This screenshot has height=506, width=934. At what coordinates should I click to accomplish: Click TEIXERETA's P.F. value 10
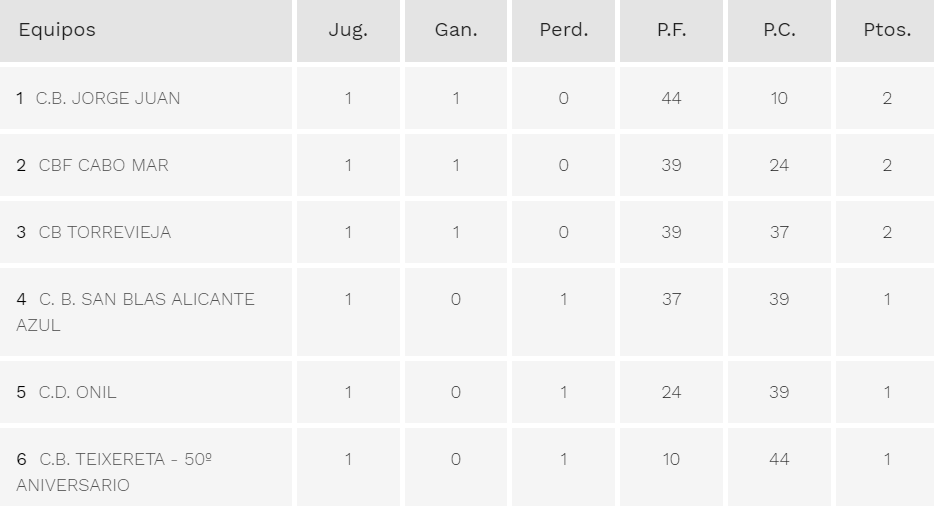(x=671, y=459)
